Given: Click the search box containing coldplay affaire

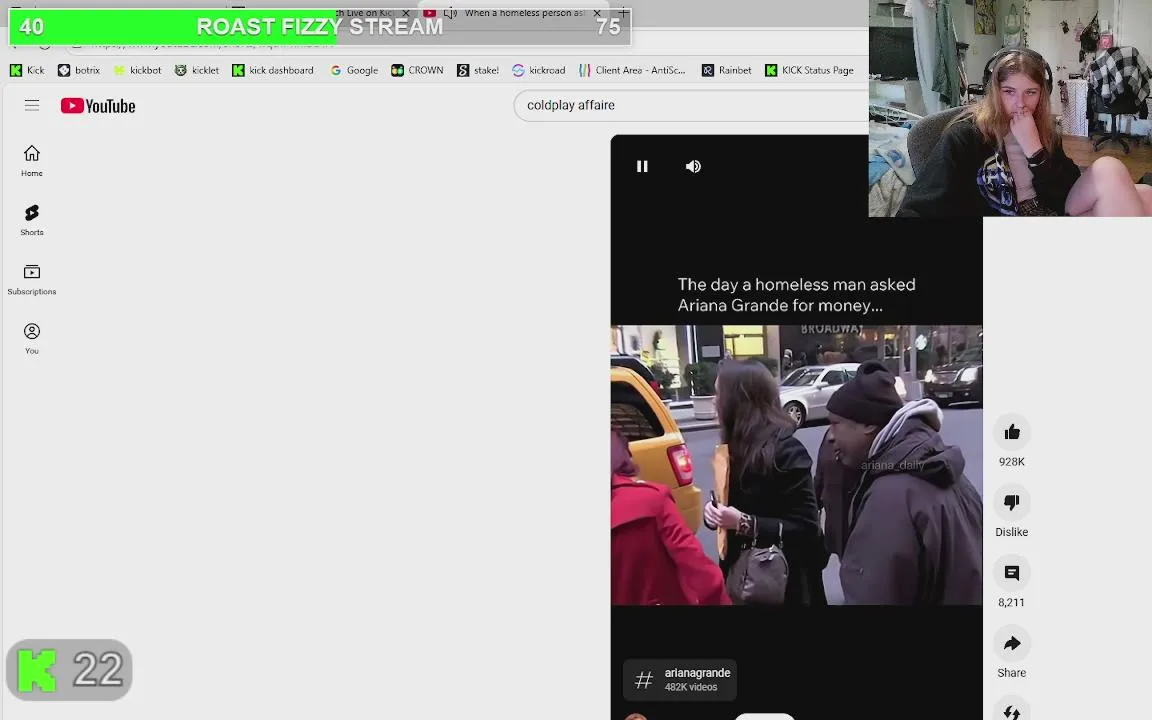Looking at the screenshot, I should [691, 105].
